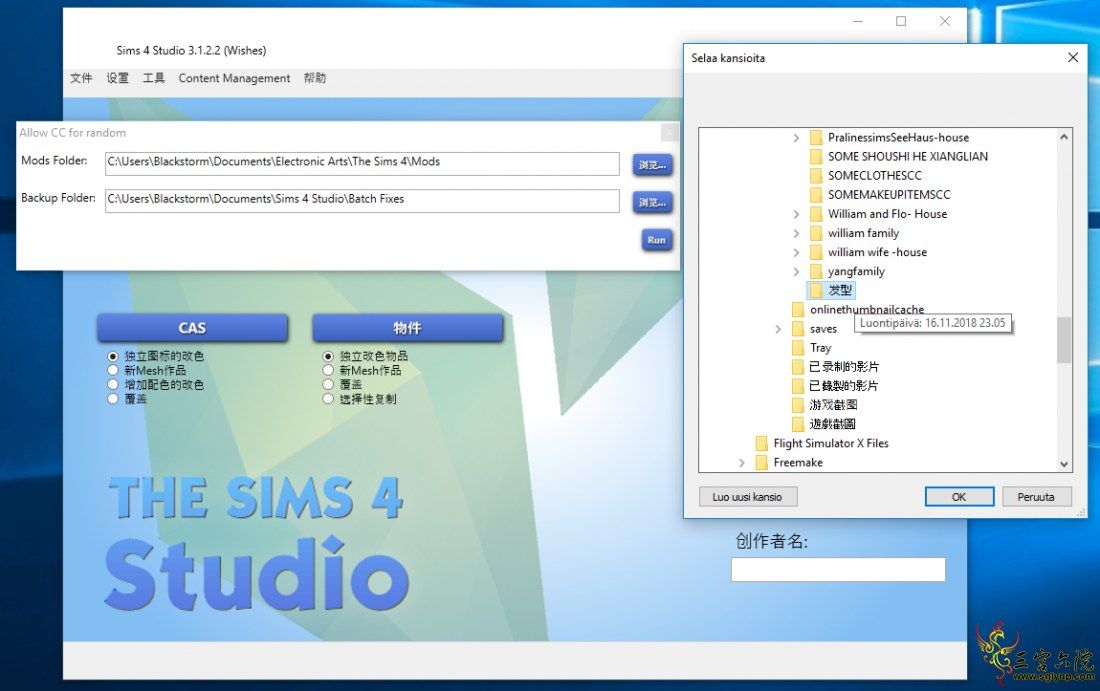Confirm folder selection with OK
This screenshot has height=691, width=1100.
click(x=959, y=497)
